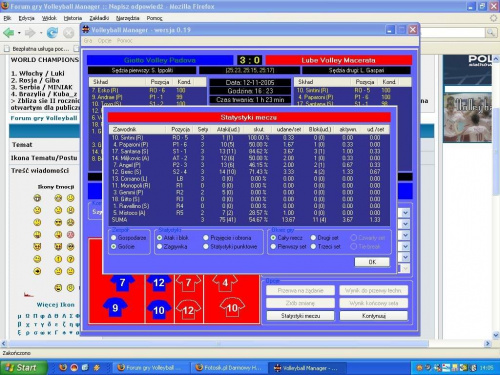Click the SUMA totals row
Viewport: 500px width, 375px height.
click(249, 220)
